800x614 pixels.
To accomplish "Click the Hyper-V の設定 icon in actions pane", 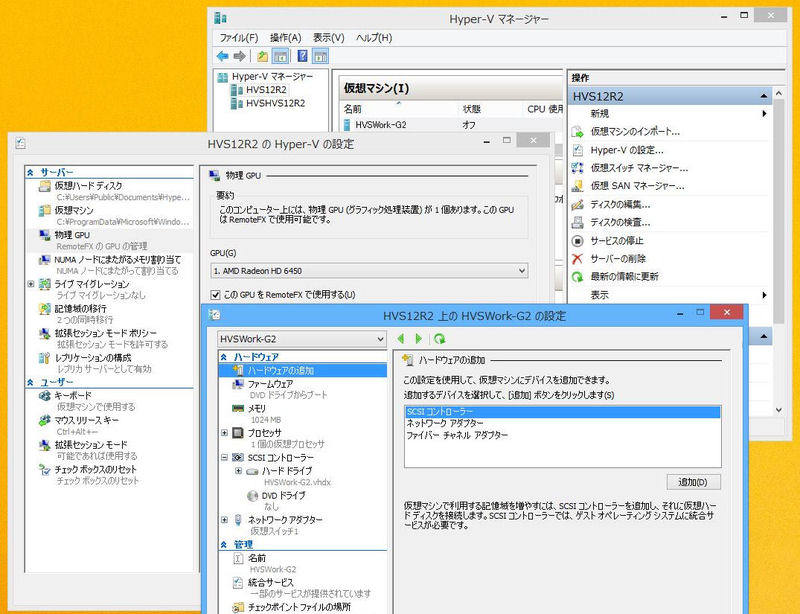I will click(x=577, y=150).
